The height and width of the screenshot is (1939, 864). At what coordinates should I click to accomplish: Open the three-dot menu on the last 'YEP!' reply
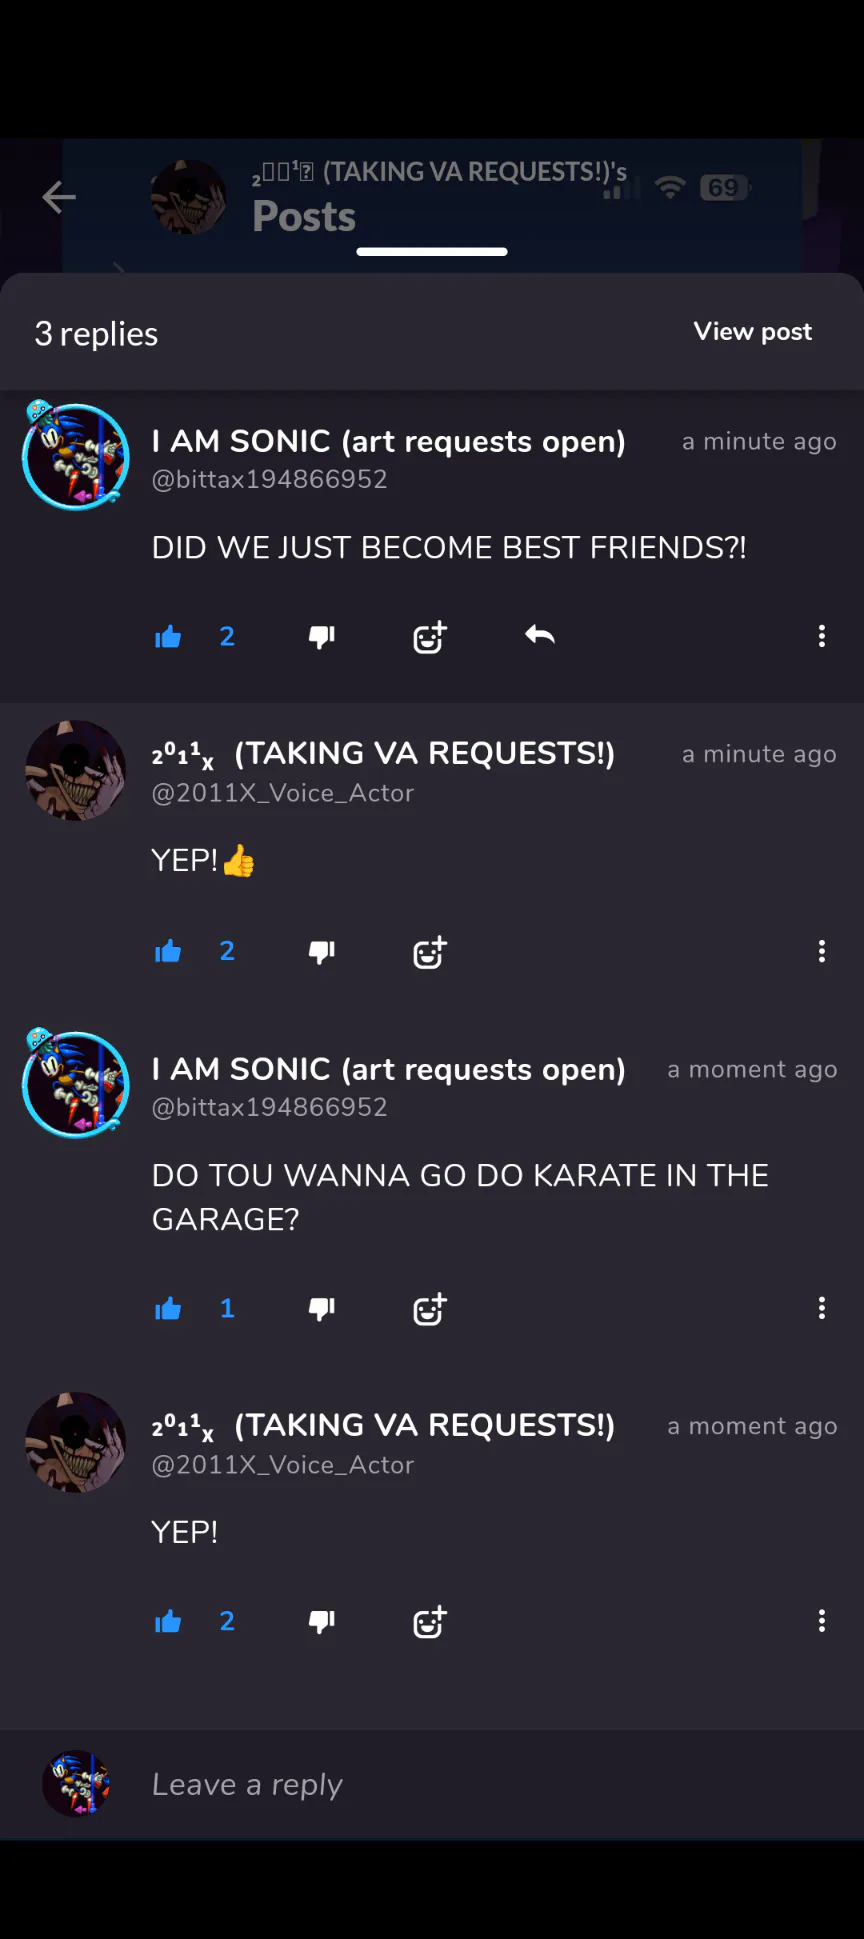[x=822, y=1621]
